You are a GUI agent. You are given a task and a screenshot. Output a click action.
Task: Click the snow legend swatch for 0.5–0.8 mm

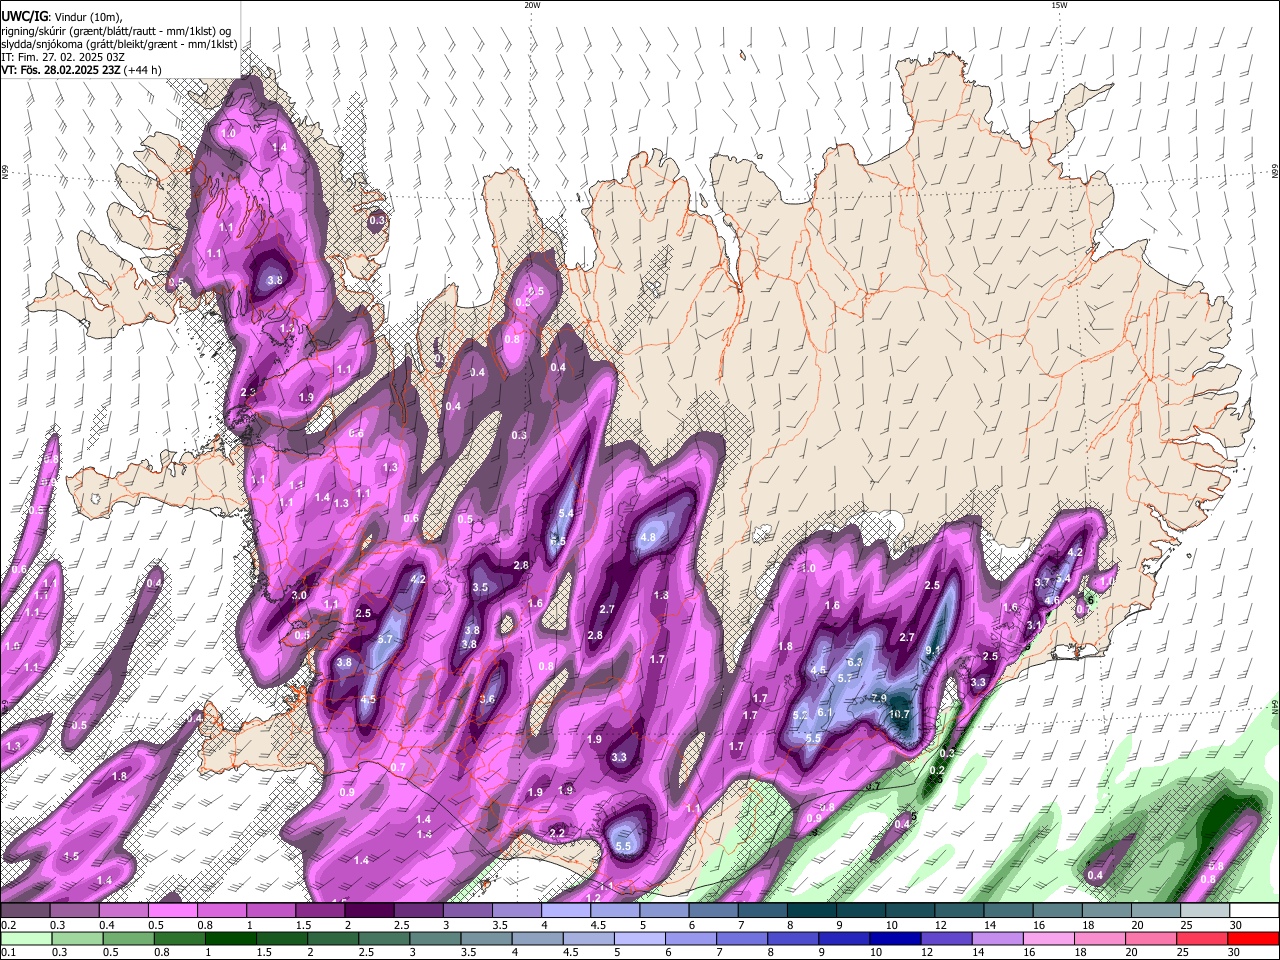coord(172,911)
